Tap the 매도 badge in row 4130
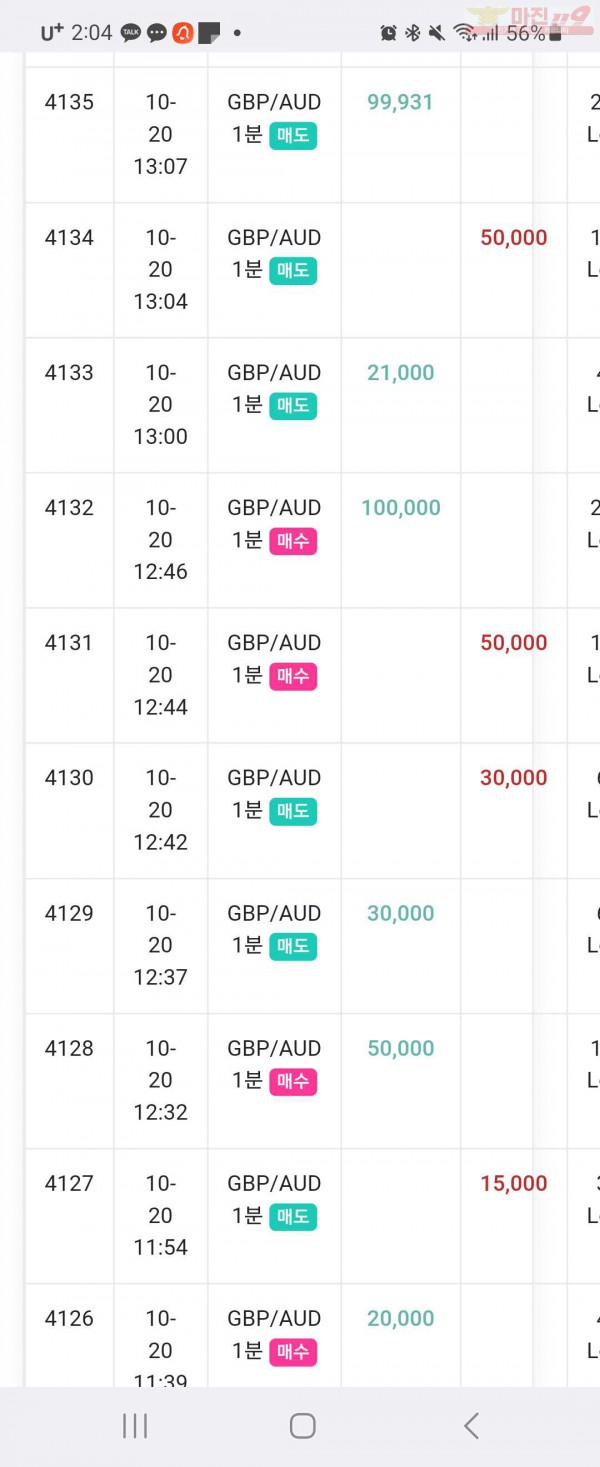This screenshot has width=600, height=1467. [x=293, y=811]
